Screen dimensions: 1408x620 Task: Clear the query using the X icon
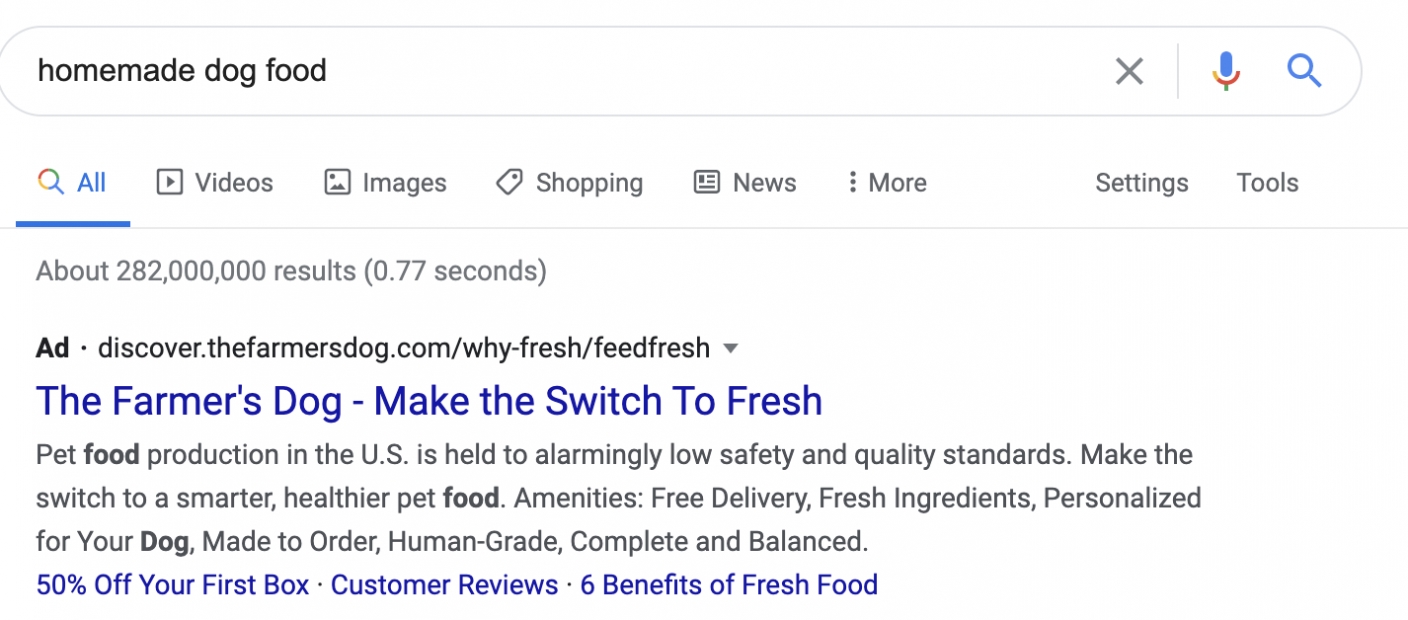[1129, 70]
